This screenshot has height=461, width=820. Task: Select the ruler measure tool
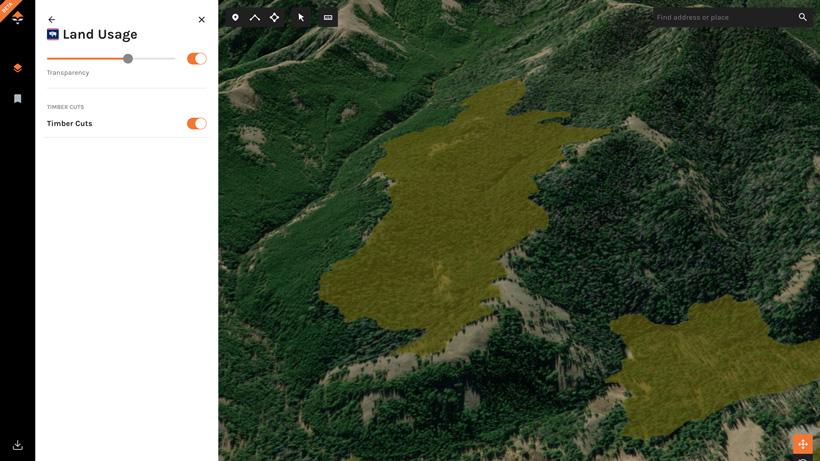coord(328,17)
